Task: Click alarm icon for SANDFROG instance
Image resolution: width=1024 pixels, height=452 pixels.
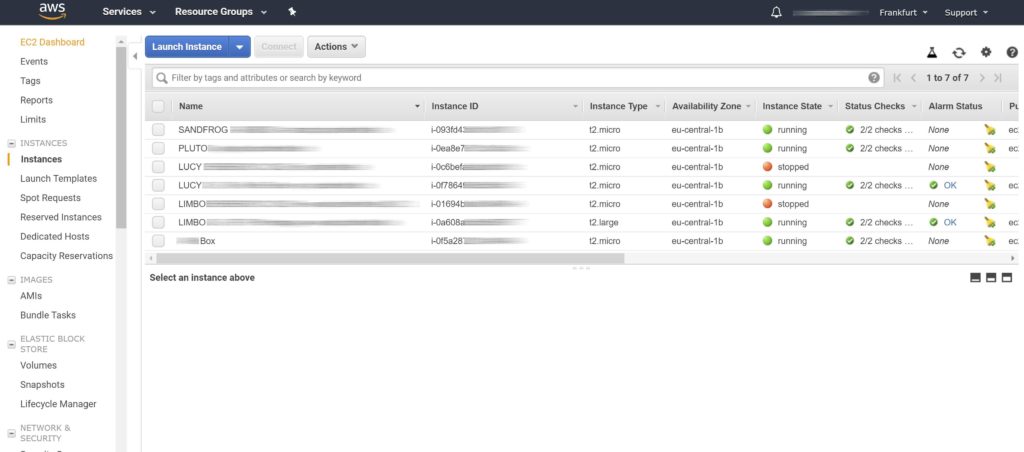Action: pos(990,130)
